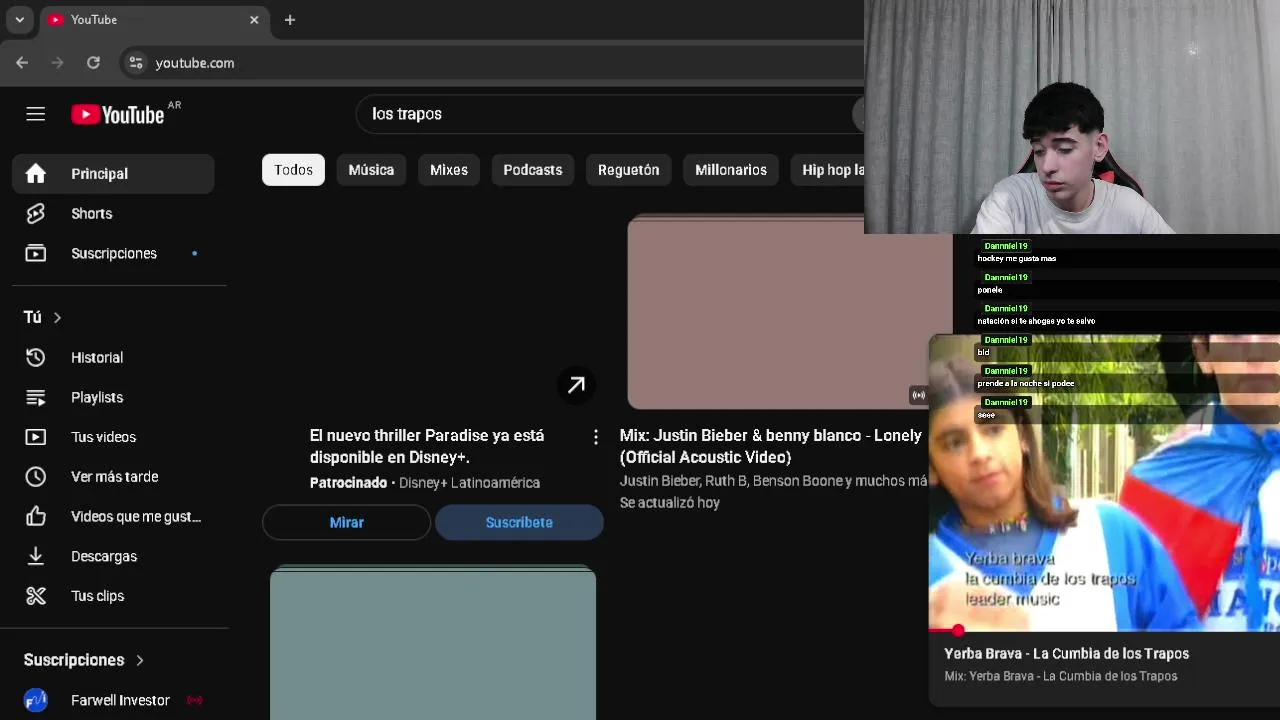
Task: Select the Mixes filter chip
Action: click(x=449, y=170)
